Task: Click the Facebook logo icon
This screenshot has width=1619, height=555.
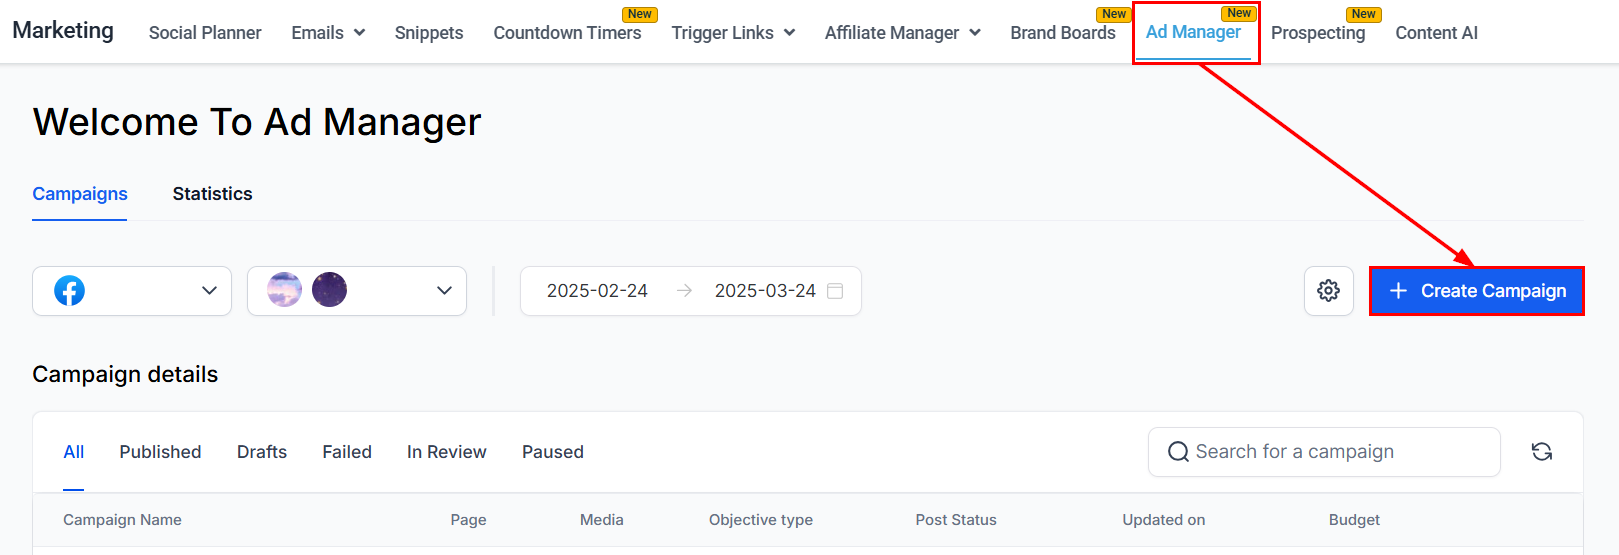Action: (69, 291)
